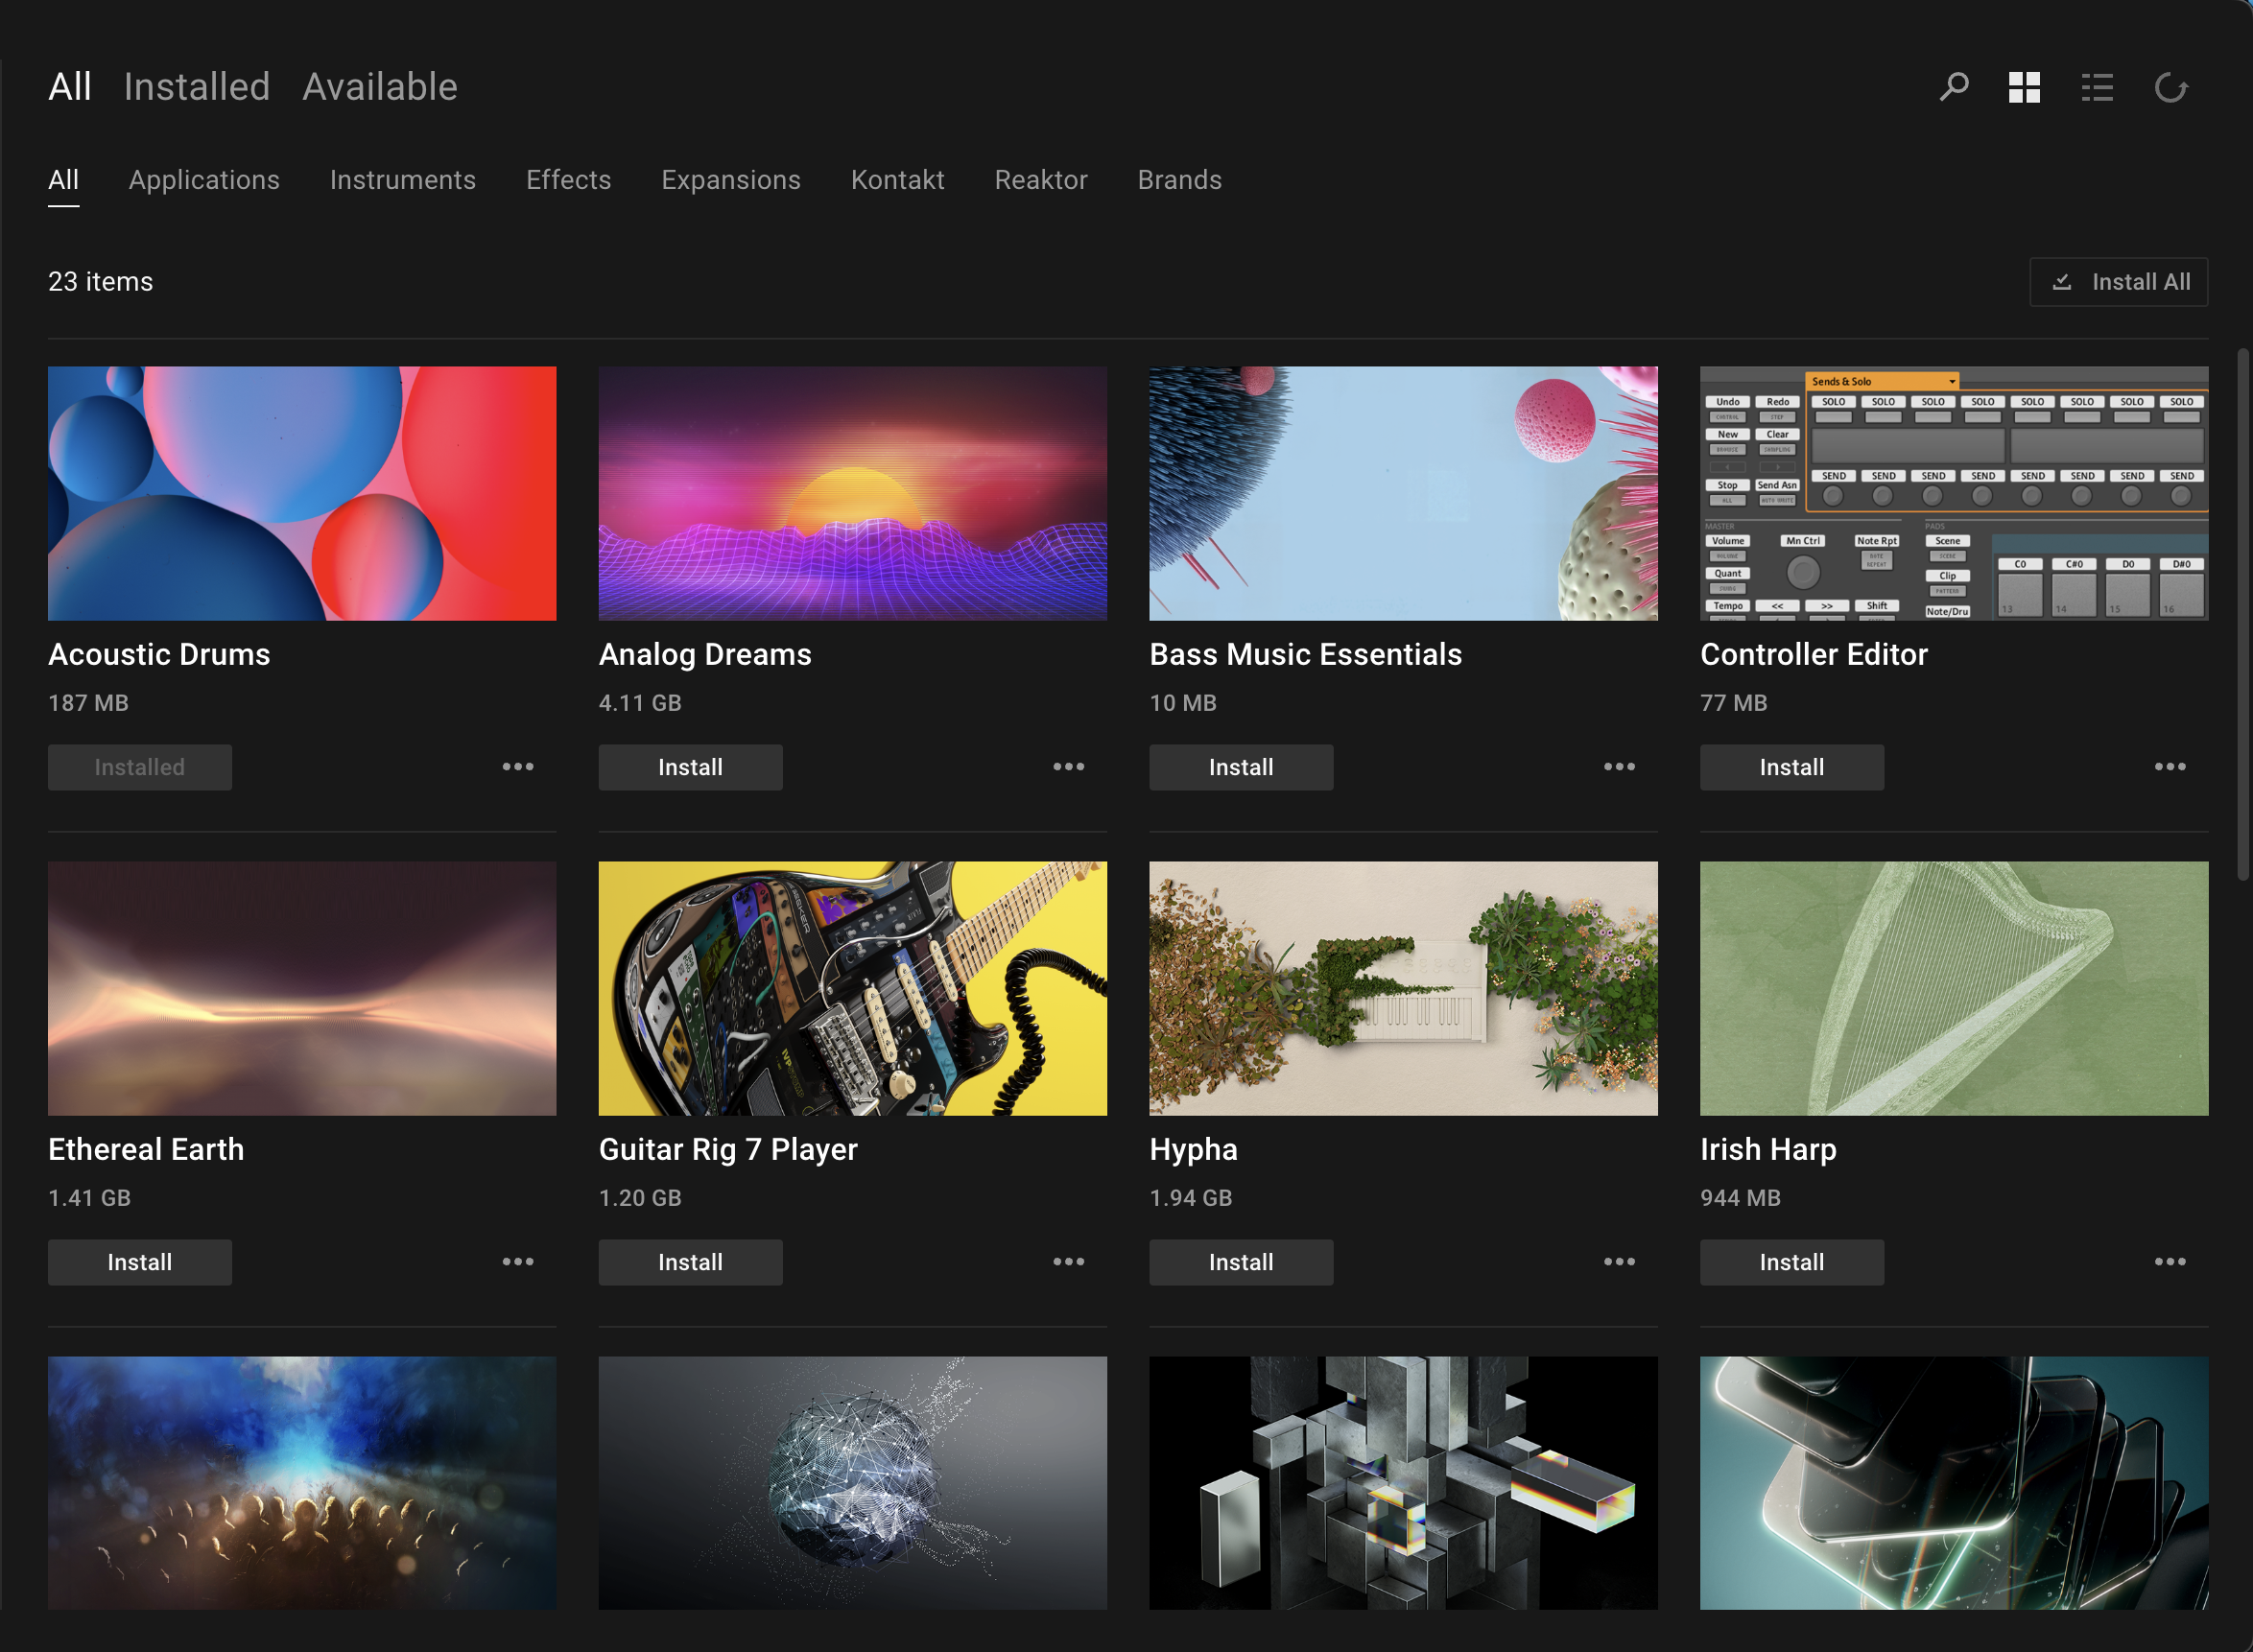Switch to list view layout
Viewport: 2253px width, 1652px height.
coord(2097,87)
